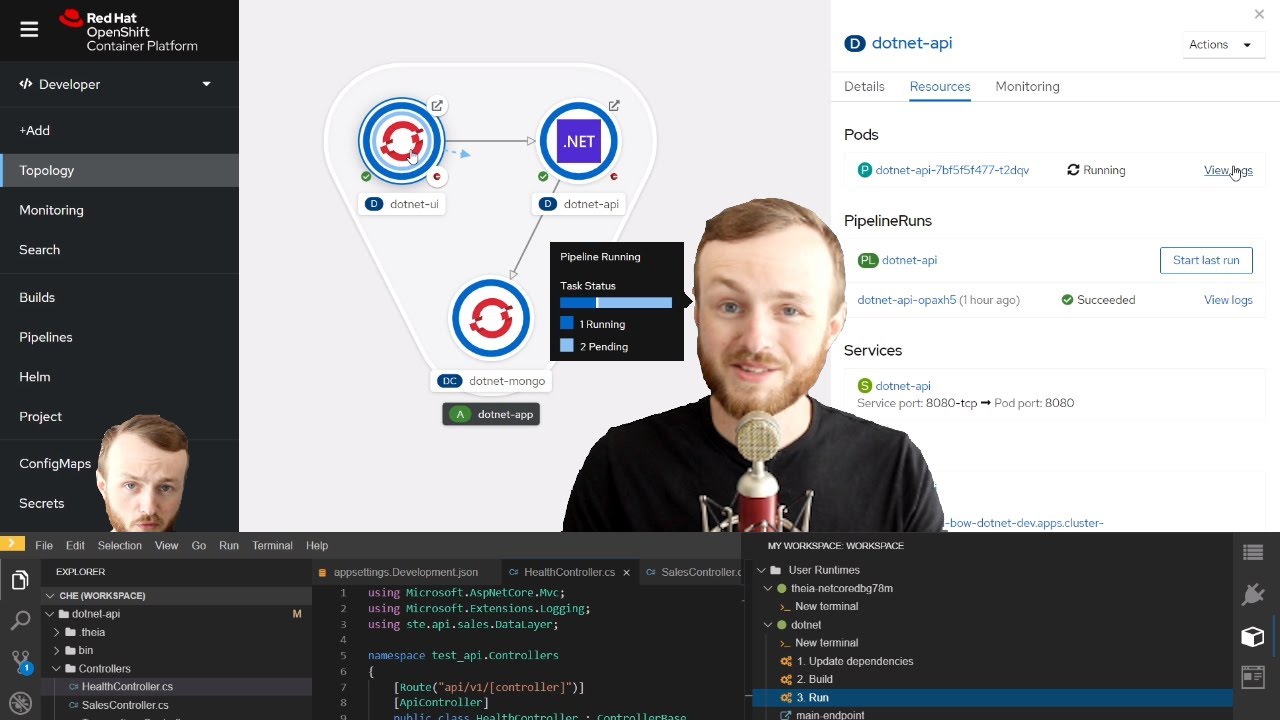Image resolution: width=1280 pixels, height=720 pixels.
Task: Select the .NET dotnet-api node icon
Action: 578,141
